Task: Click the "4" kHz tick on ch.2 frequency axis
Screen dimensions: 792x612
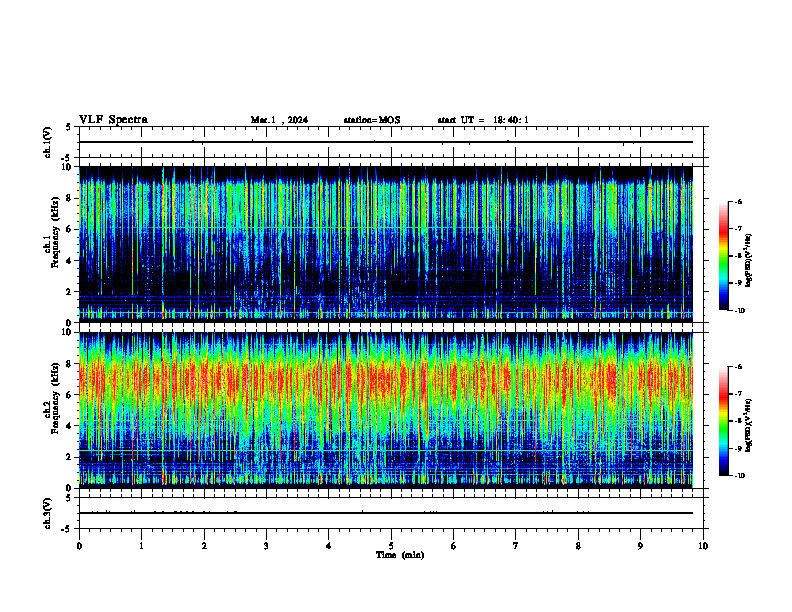Action: coord(70,426)
